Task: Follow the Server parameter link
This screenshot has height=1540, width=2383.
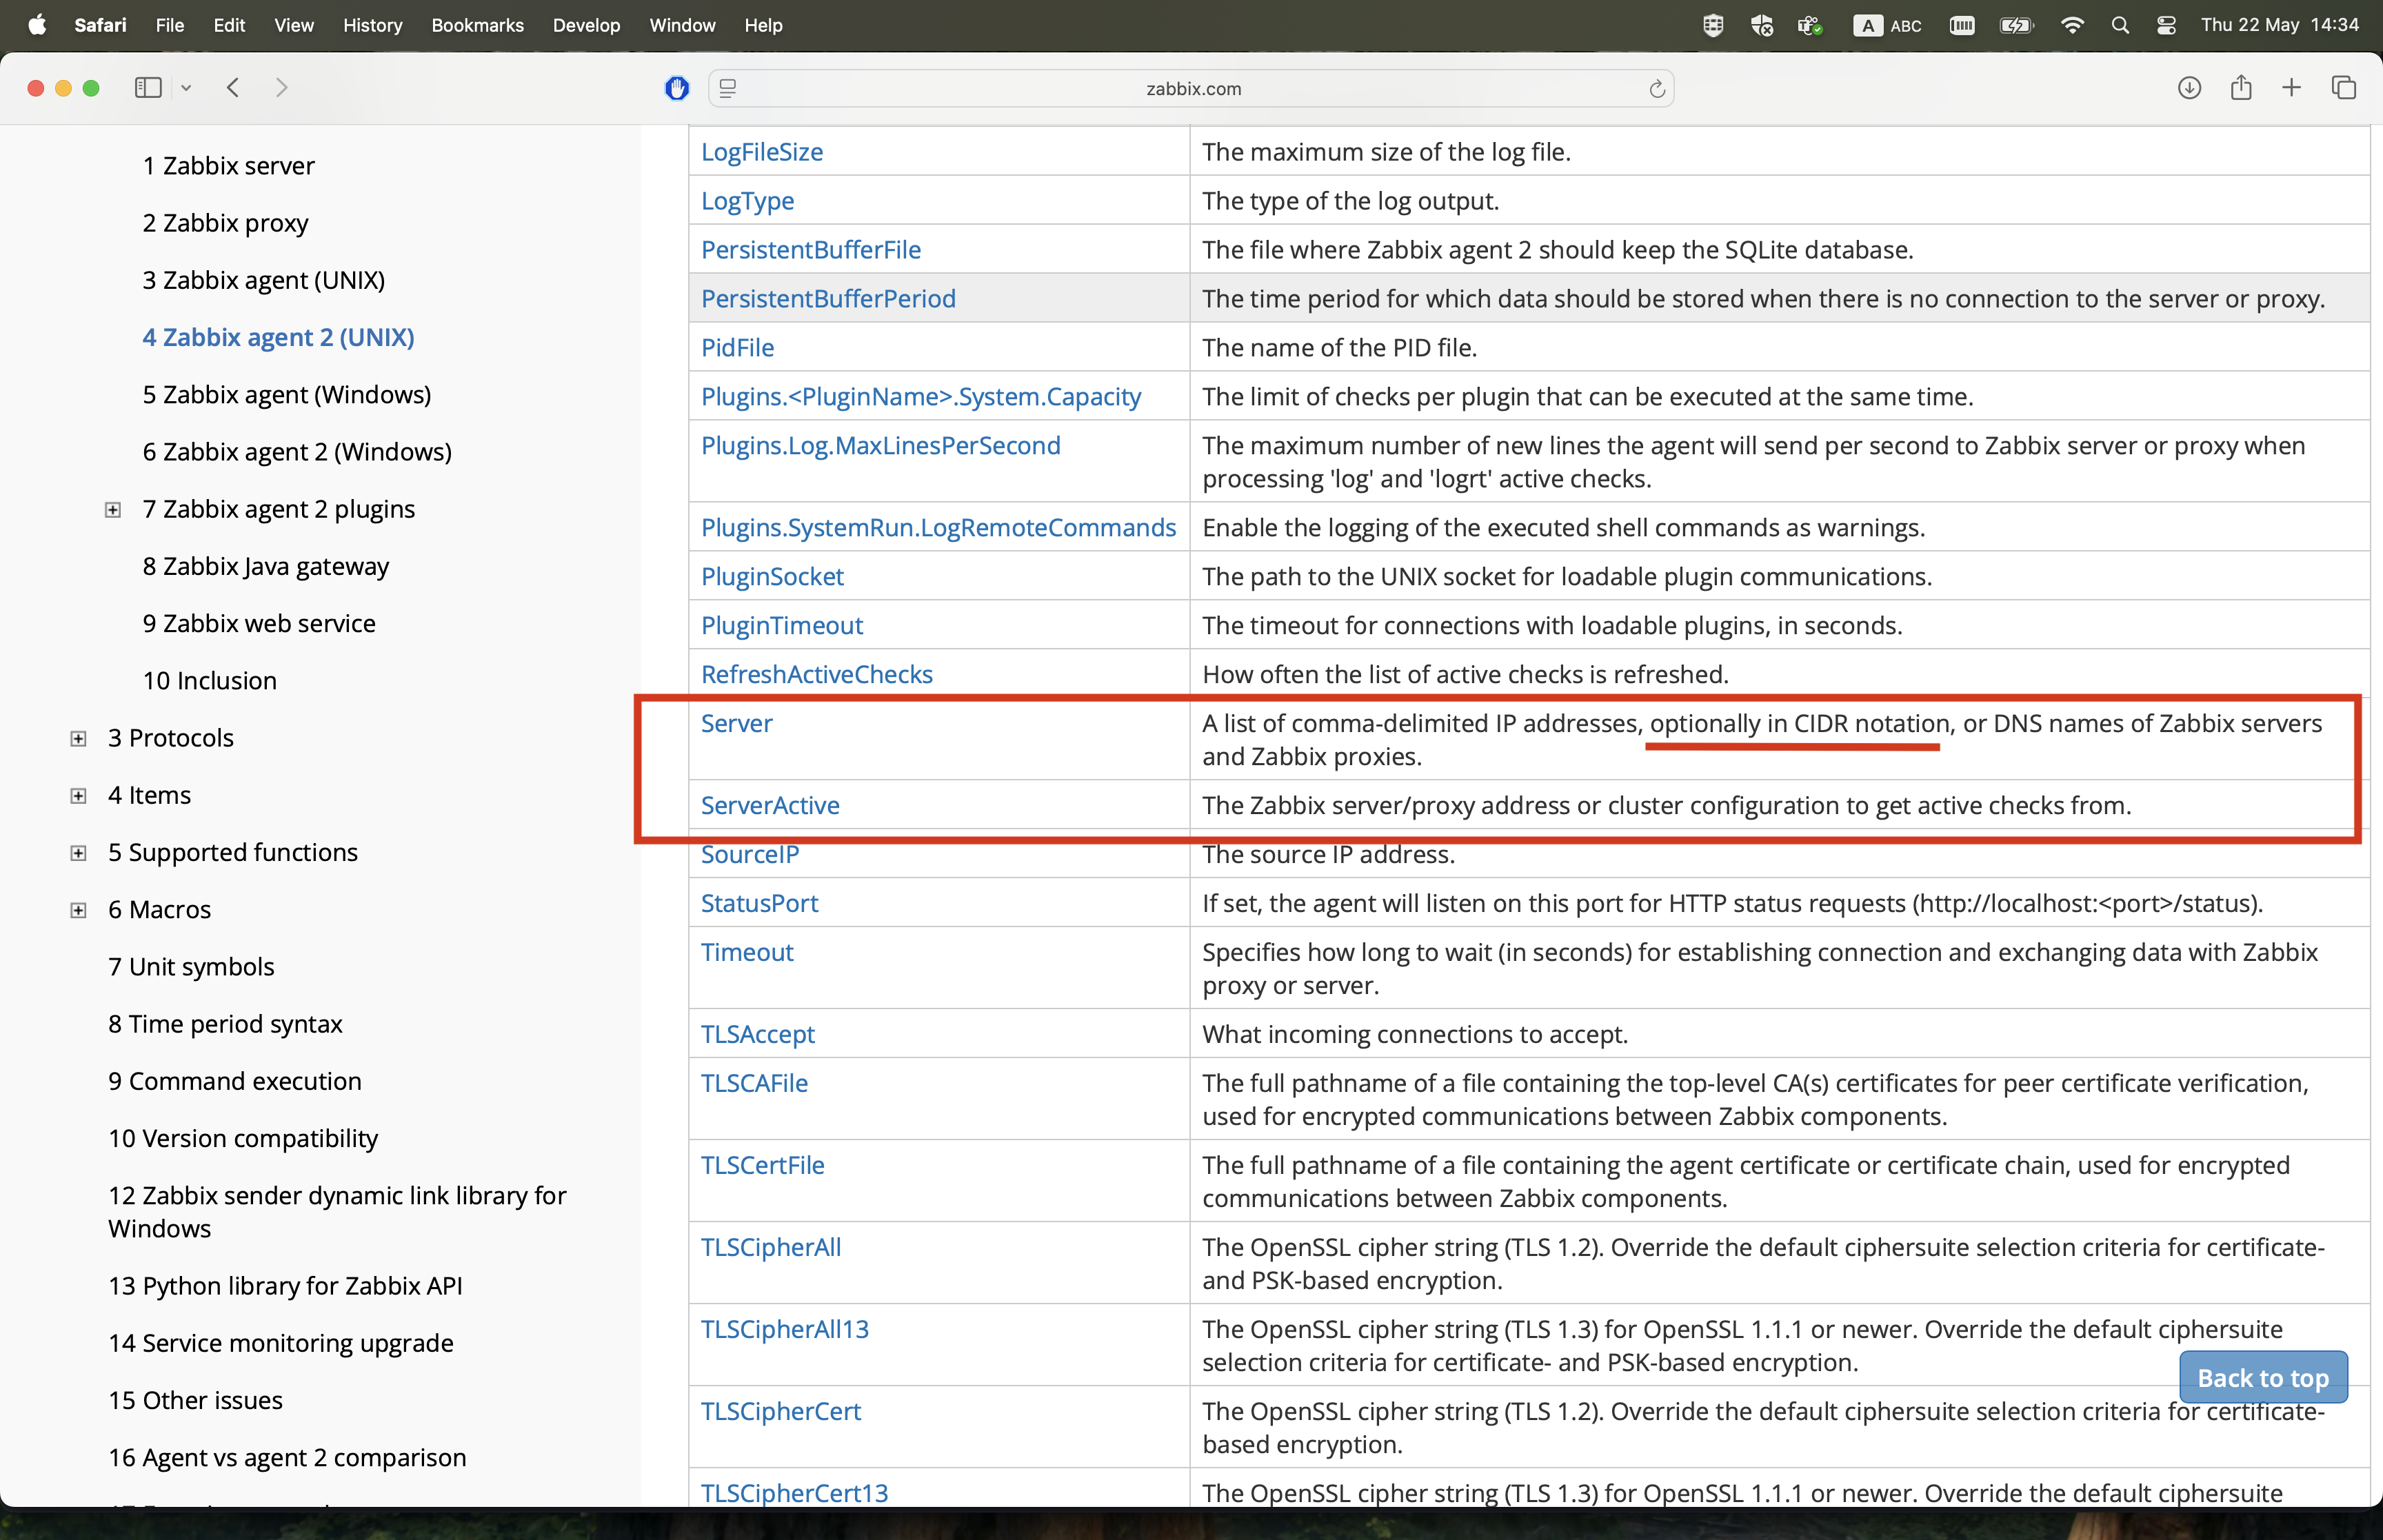Action: tap(736, 723)
